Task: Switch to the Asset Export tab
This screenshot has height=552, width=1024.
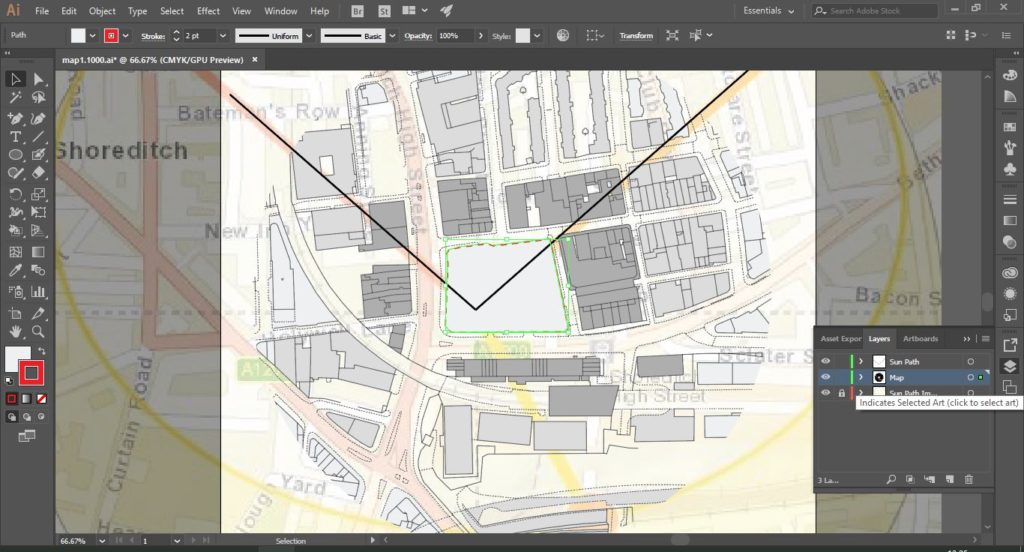Action: tap(840, 338)
